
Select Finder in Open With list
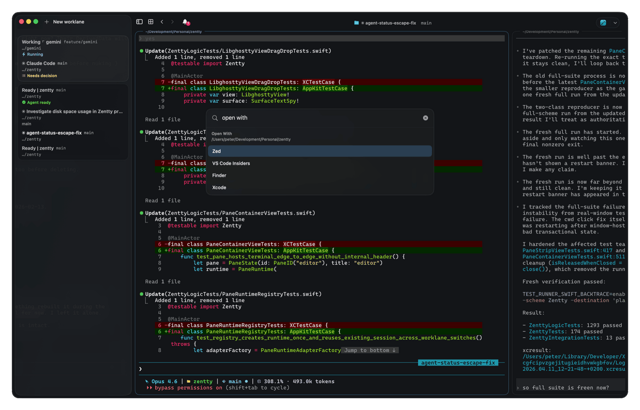point(320,175)
